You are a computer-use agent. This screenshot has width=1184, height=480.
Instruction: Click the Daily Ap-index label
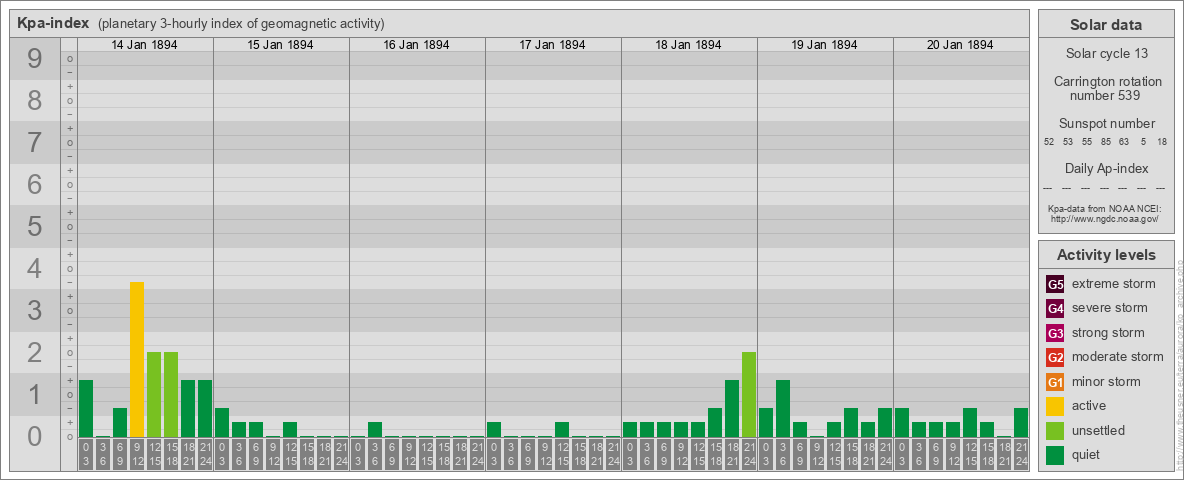1106,169
